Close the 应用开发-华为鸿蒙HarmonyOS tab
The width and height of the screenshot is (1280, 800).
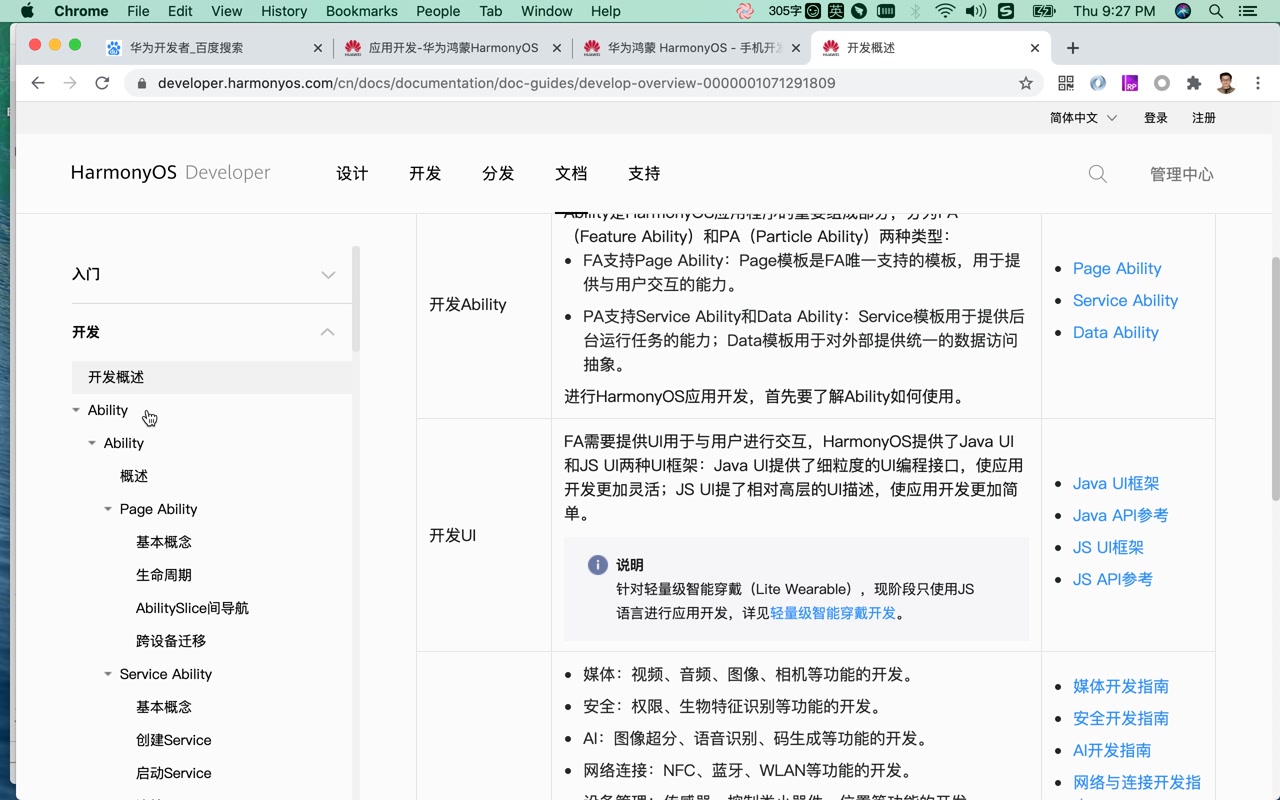coord(557,48)
